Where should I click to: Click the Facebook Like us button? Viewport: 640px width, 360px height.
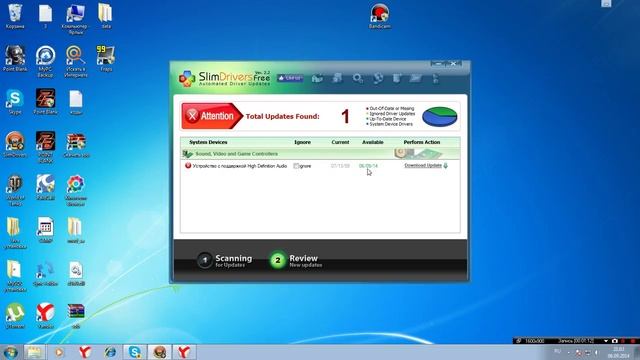coord(290,78)
